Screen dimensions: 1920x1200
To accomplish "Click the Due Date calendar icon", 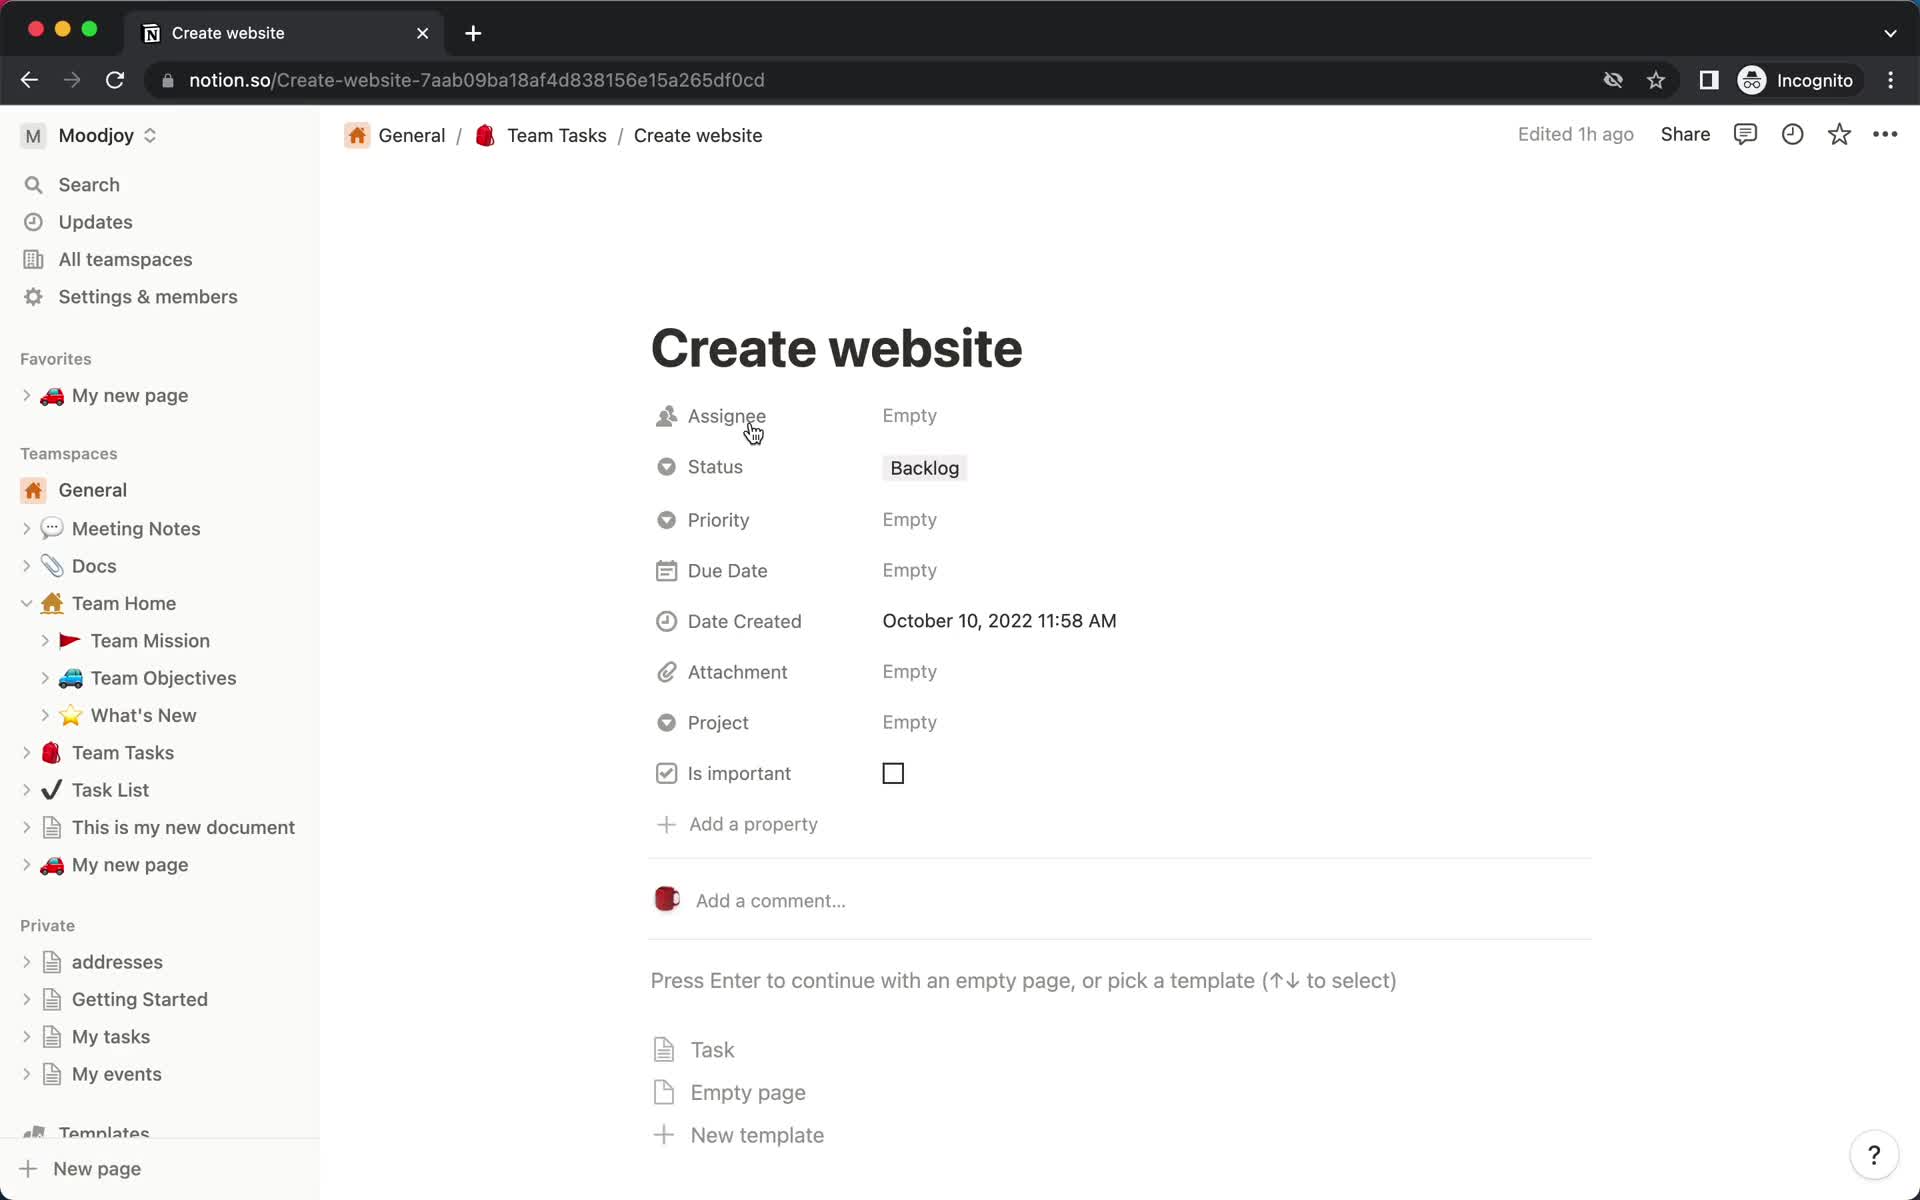I will click(666, 570).
